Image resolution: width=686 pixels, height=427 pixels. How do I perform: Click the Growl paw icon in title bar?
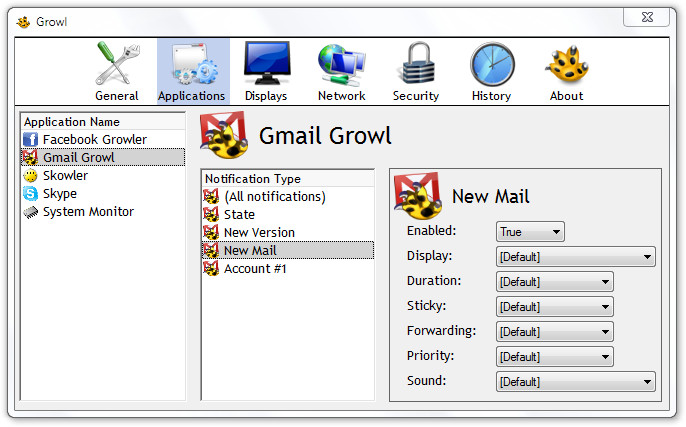[23, 22]
